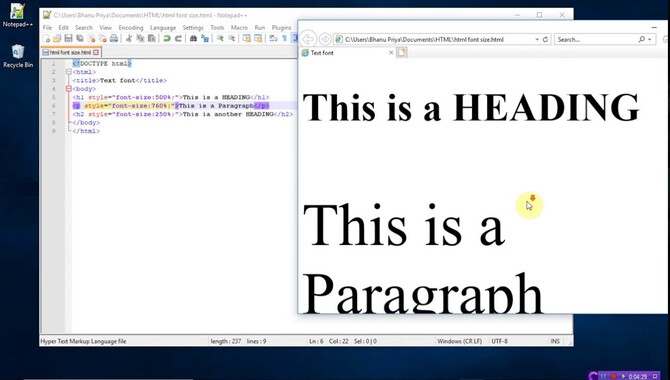Click the Cut scissors icon
The width and height of the screenshot is (670, 380).
pos(129,38)
